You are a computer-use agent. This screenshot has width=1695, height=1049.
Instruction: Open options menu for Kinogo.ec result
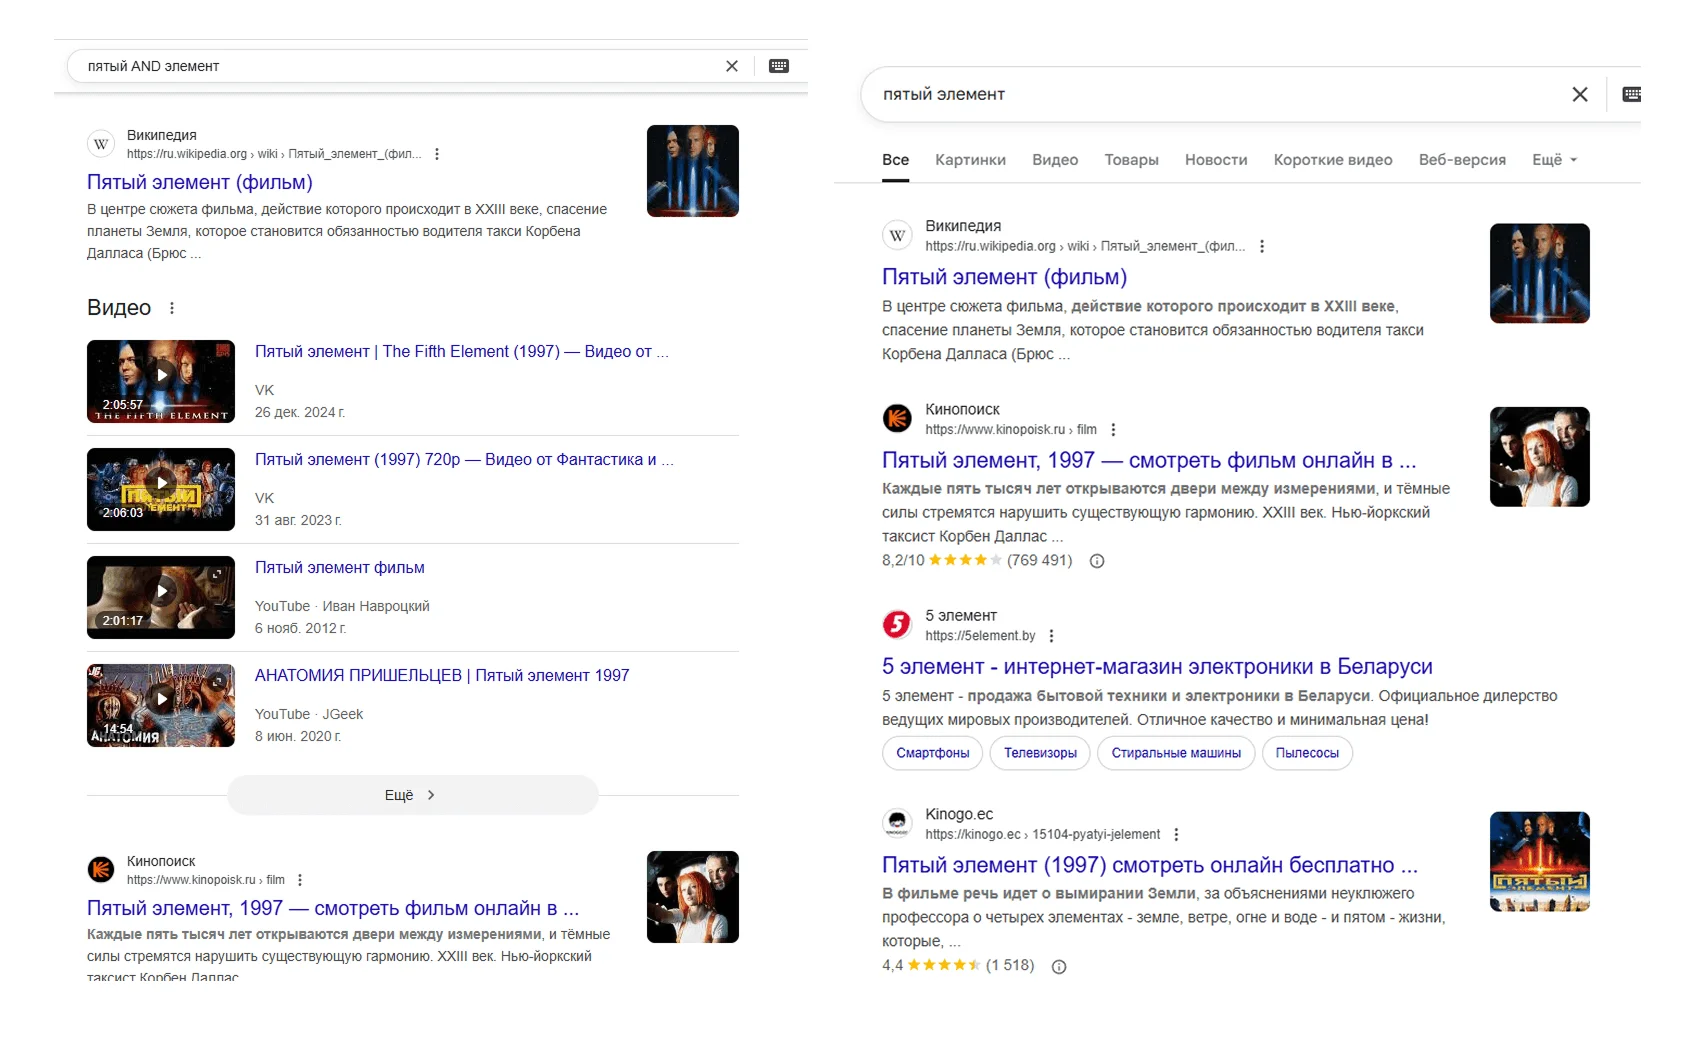[x=1176, y=834]
